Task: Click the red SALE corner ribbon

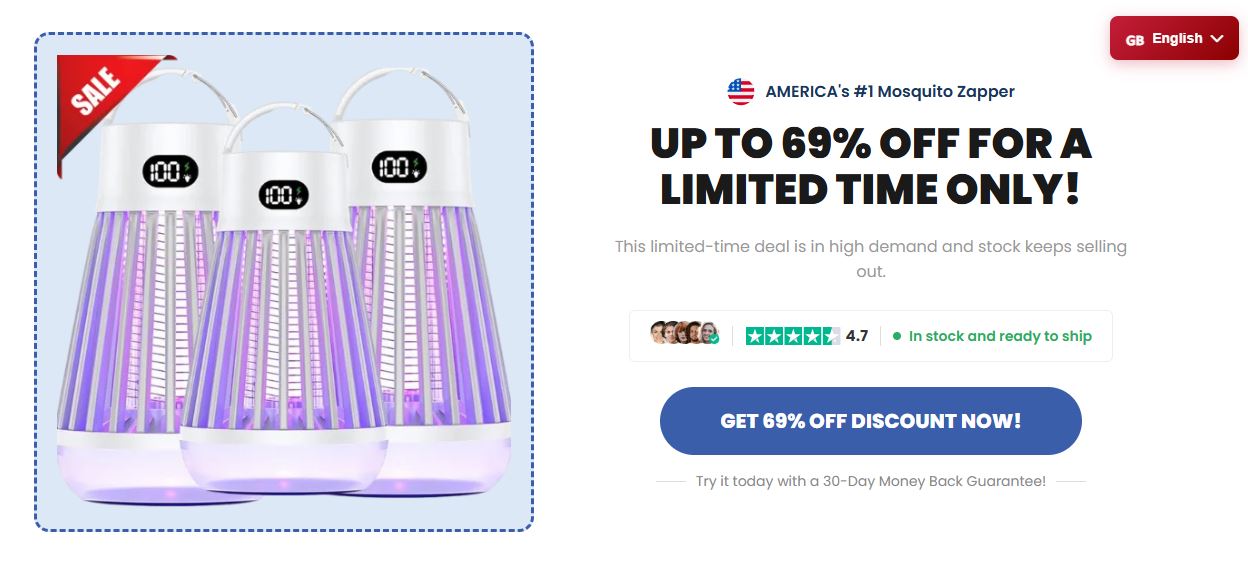Action: pos(98,98)
